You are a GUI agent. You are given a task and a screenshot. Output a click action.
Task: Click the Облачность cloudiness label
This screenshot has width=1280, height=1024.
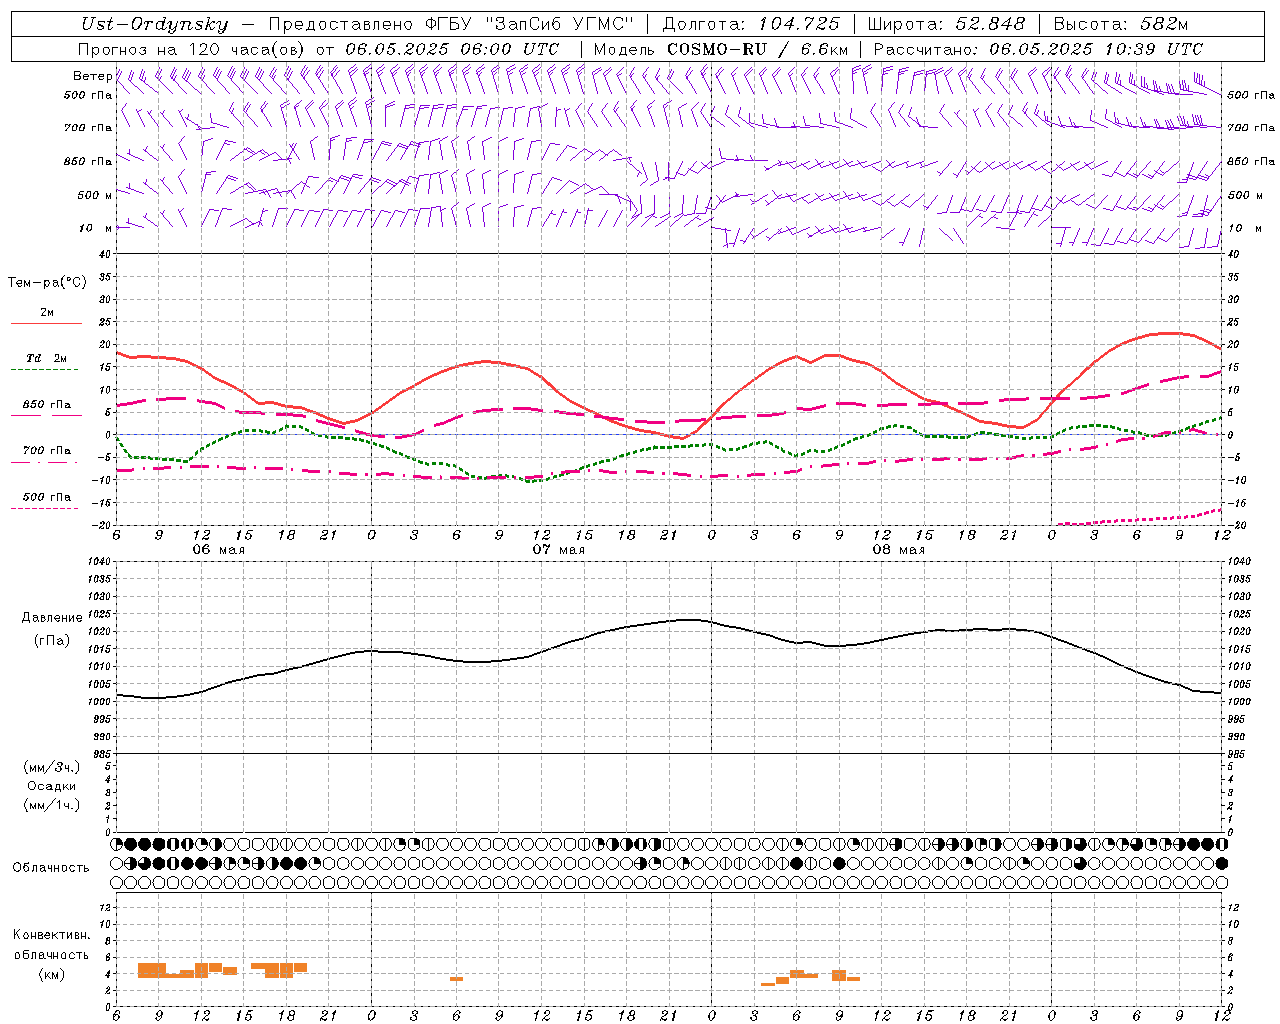point(51,868)
